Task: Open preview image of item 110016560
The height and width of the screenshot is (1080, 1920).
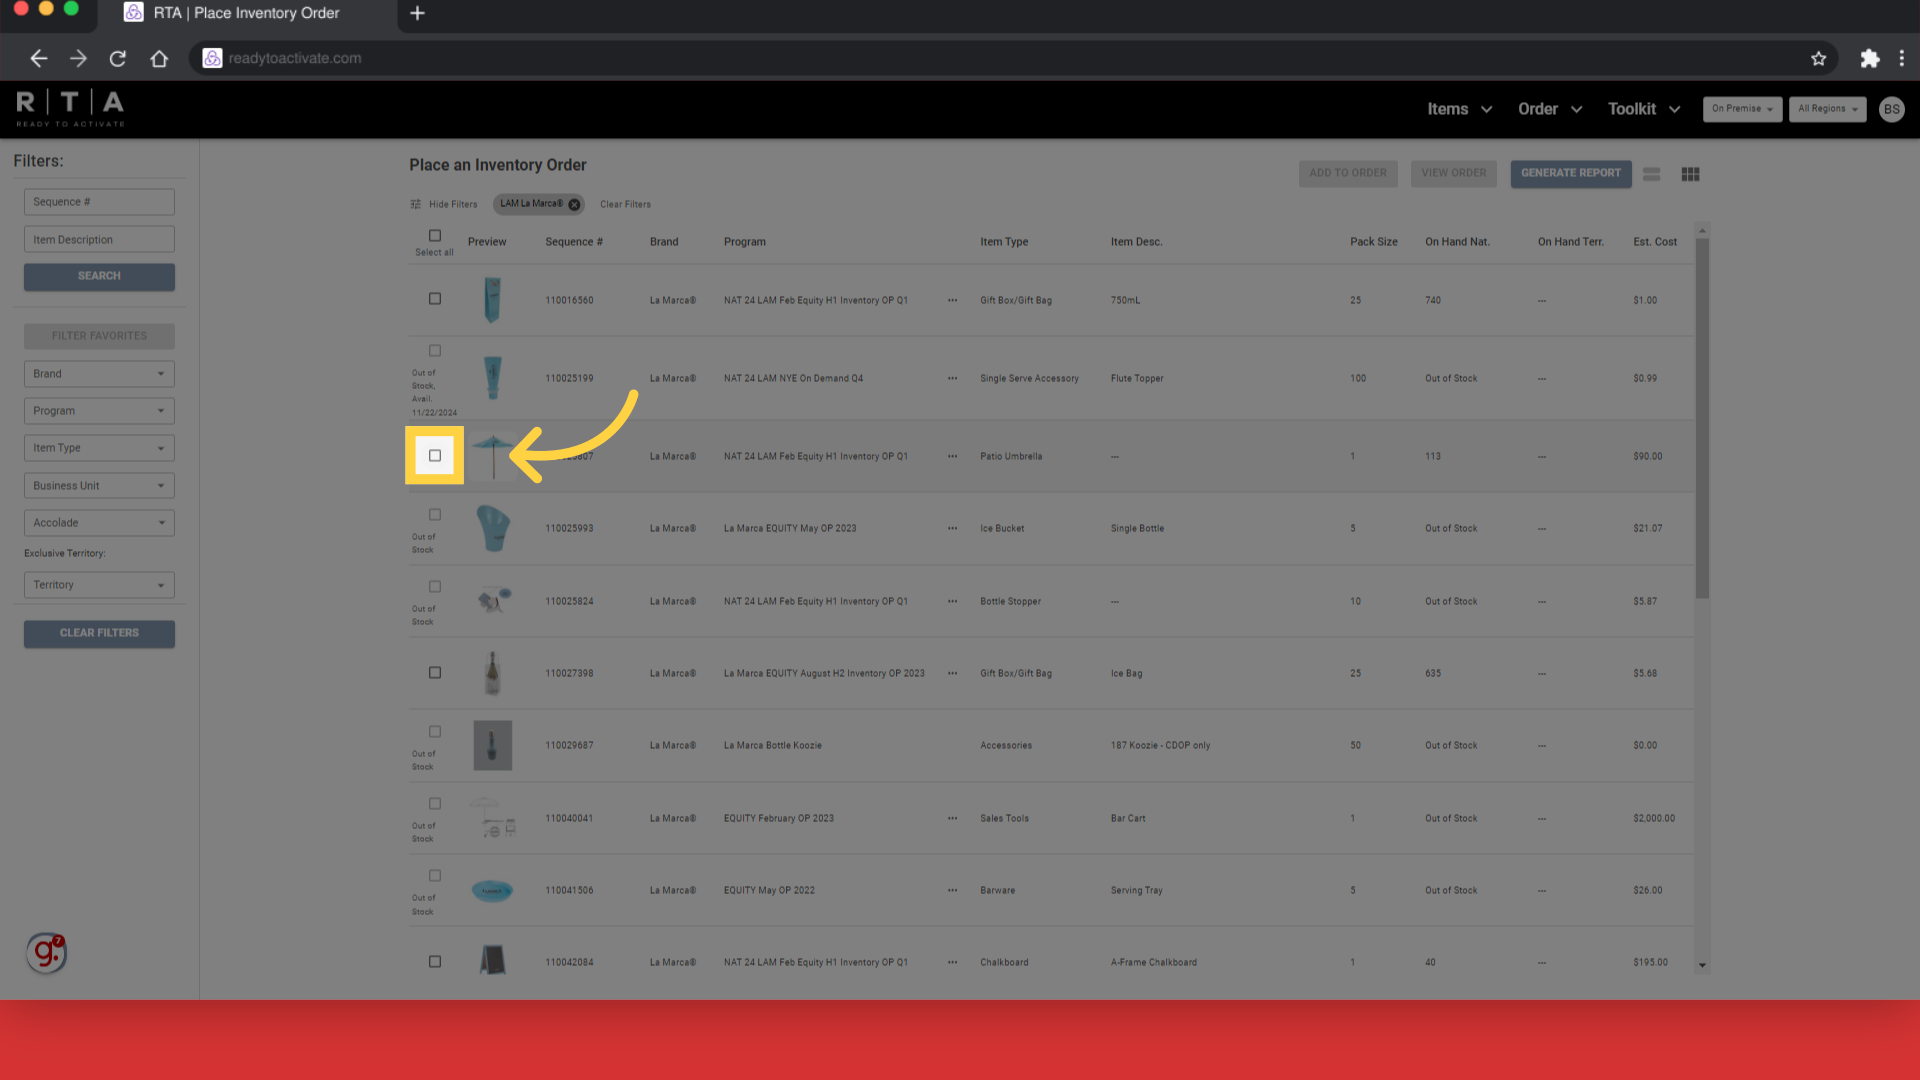Action: pos(492,300)
